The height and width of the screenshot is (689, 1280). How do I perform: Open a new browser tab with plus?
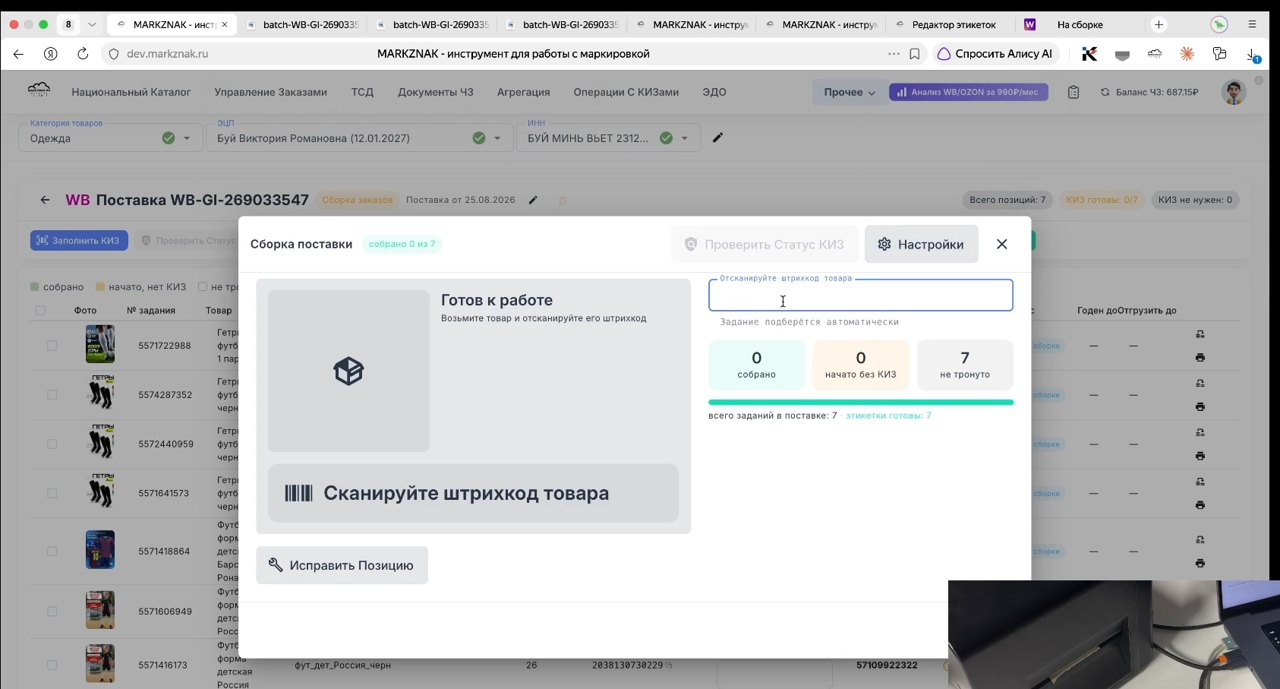(1158, 24)
